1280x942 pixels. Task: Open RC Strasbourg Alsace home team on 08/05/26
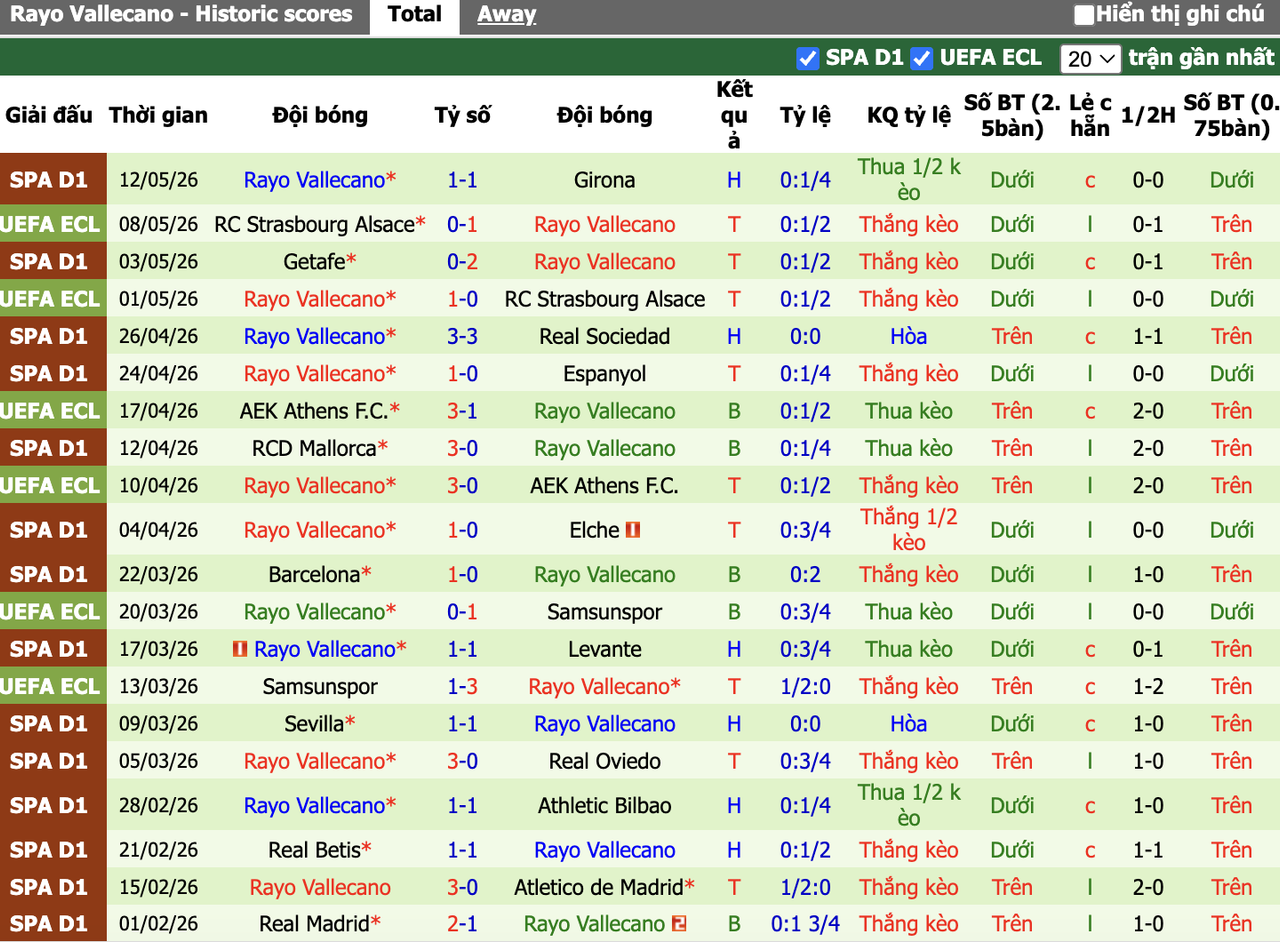pyautogui.click(x=314, y=225)
